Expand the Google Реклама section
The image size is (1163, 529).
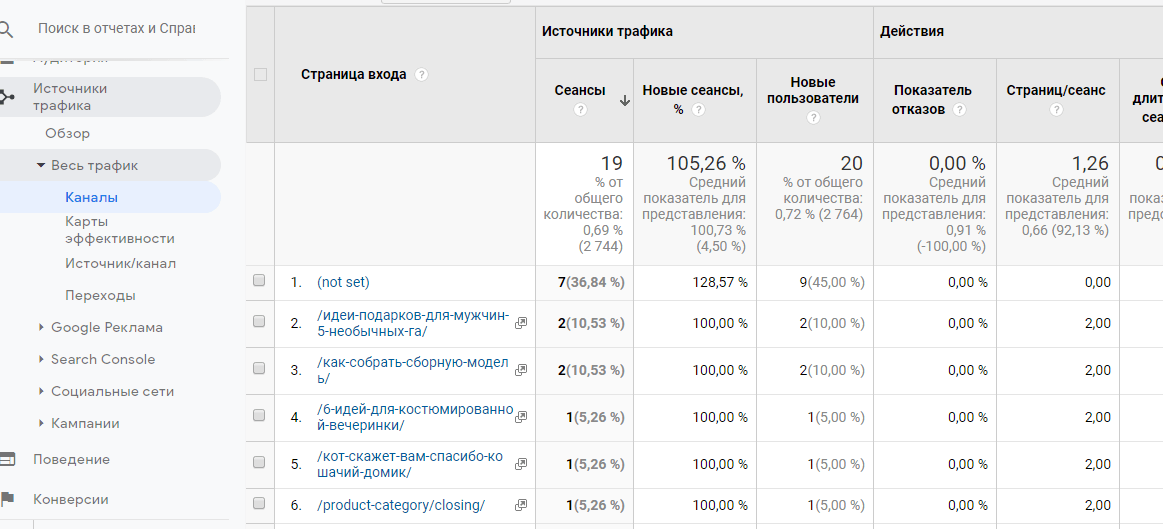tap(41, 327)
